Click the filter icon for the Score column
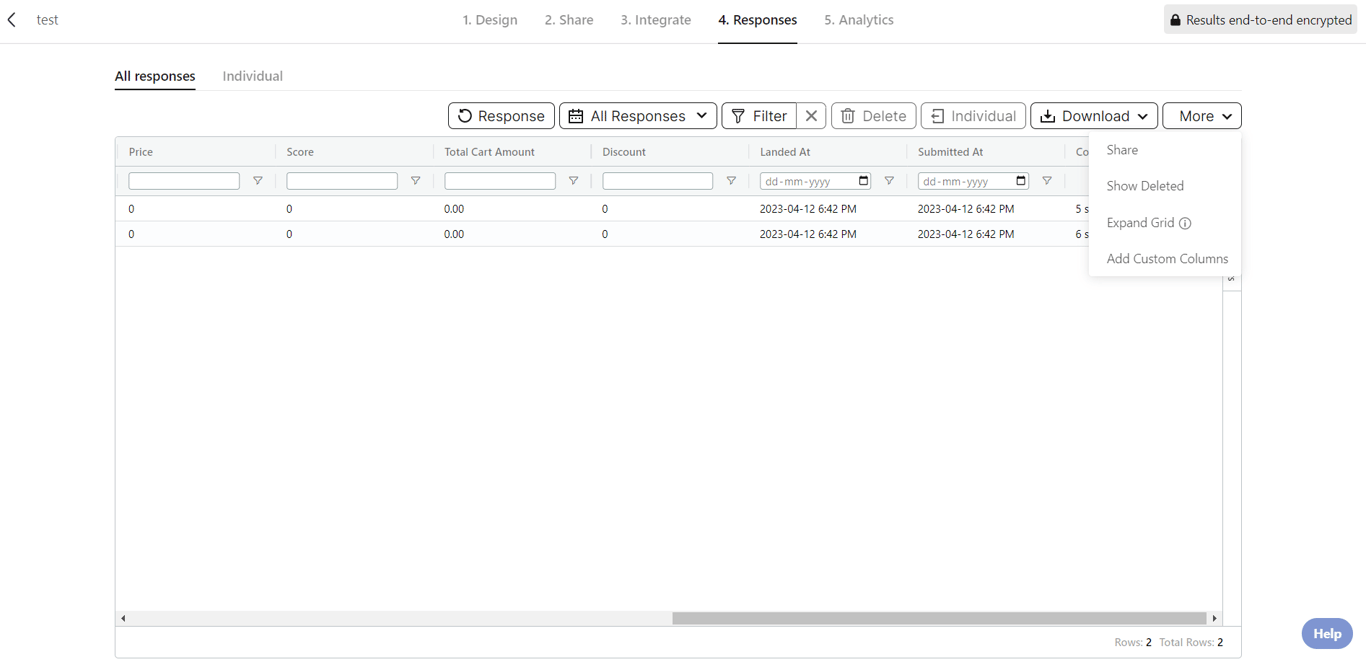Image resolution: width=1366 pixels, height=662 pixels. [416, 181]
